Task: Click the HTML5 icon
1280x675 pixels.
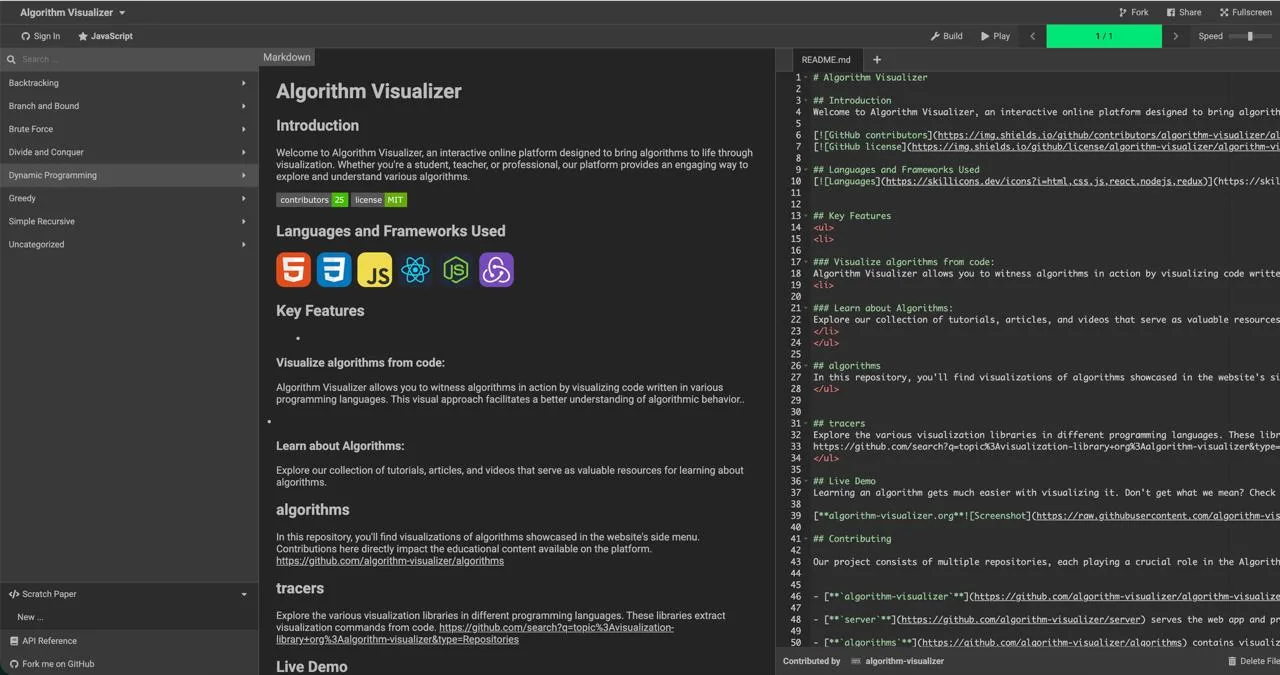Action: [x=294, y=270]
